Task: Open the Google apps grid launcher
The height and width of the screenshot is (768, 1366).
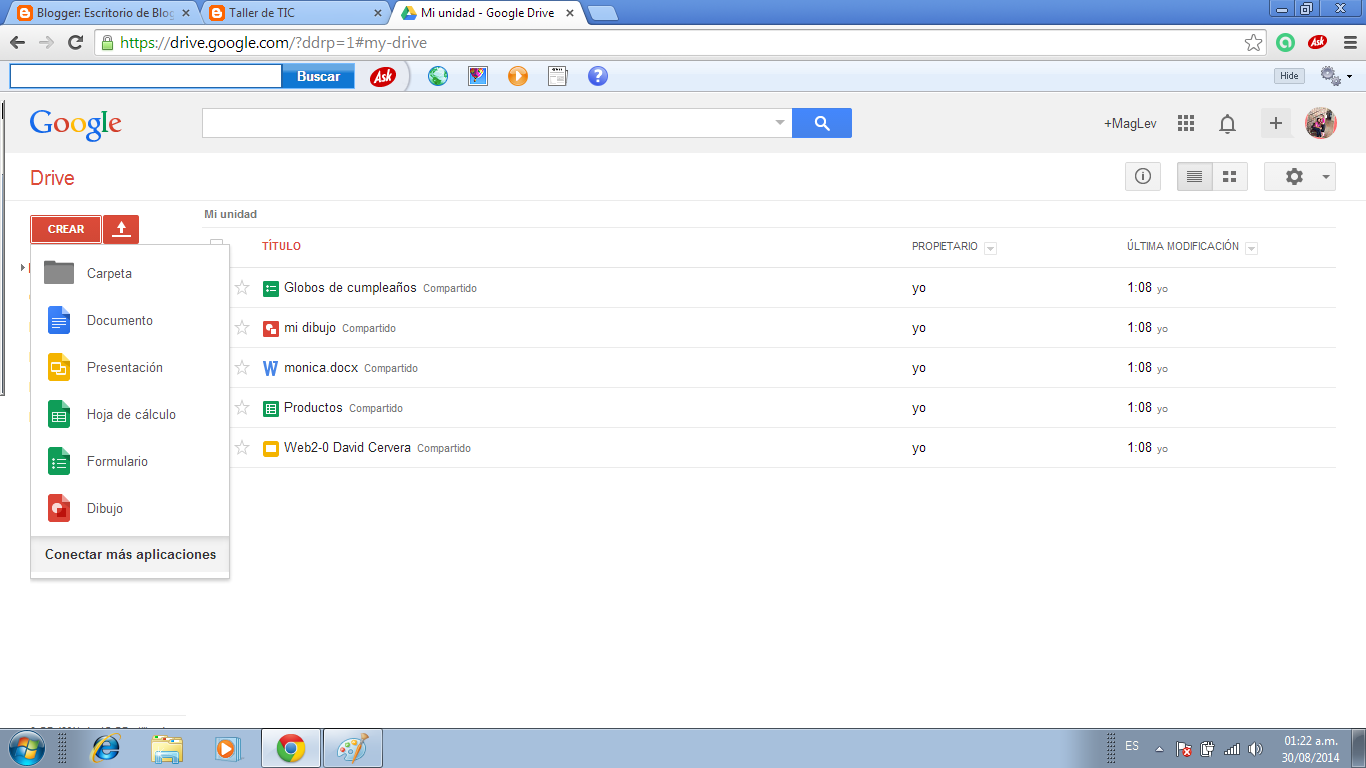Action: click(1185, 123)
